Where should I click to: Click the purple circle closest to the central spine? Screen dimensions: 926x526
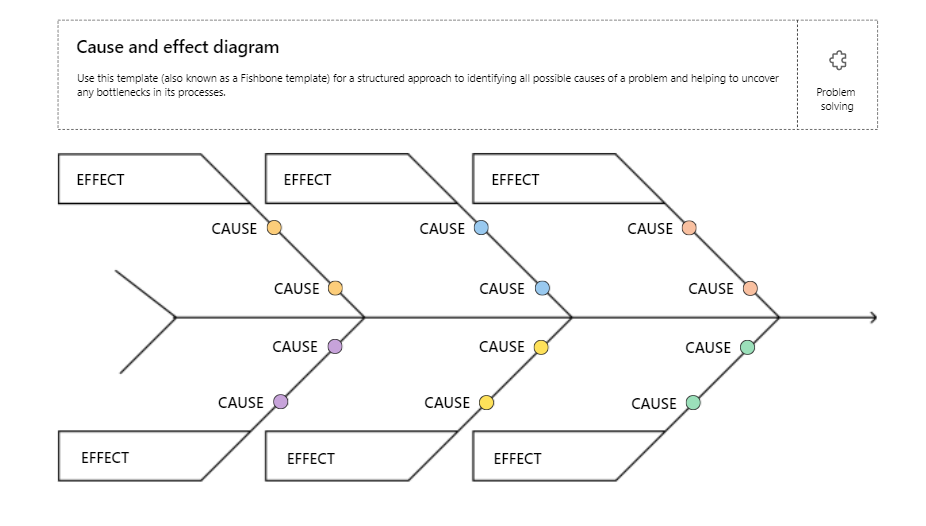pyautogui.click(x=335, y=347)
